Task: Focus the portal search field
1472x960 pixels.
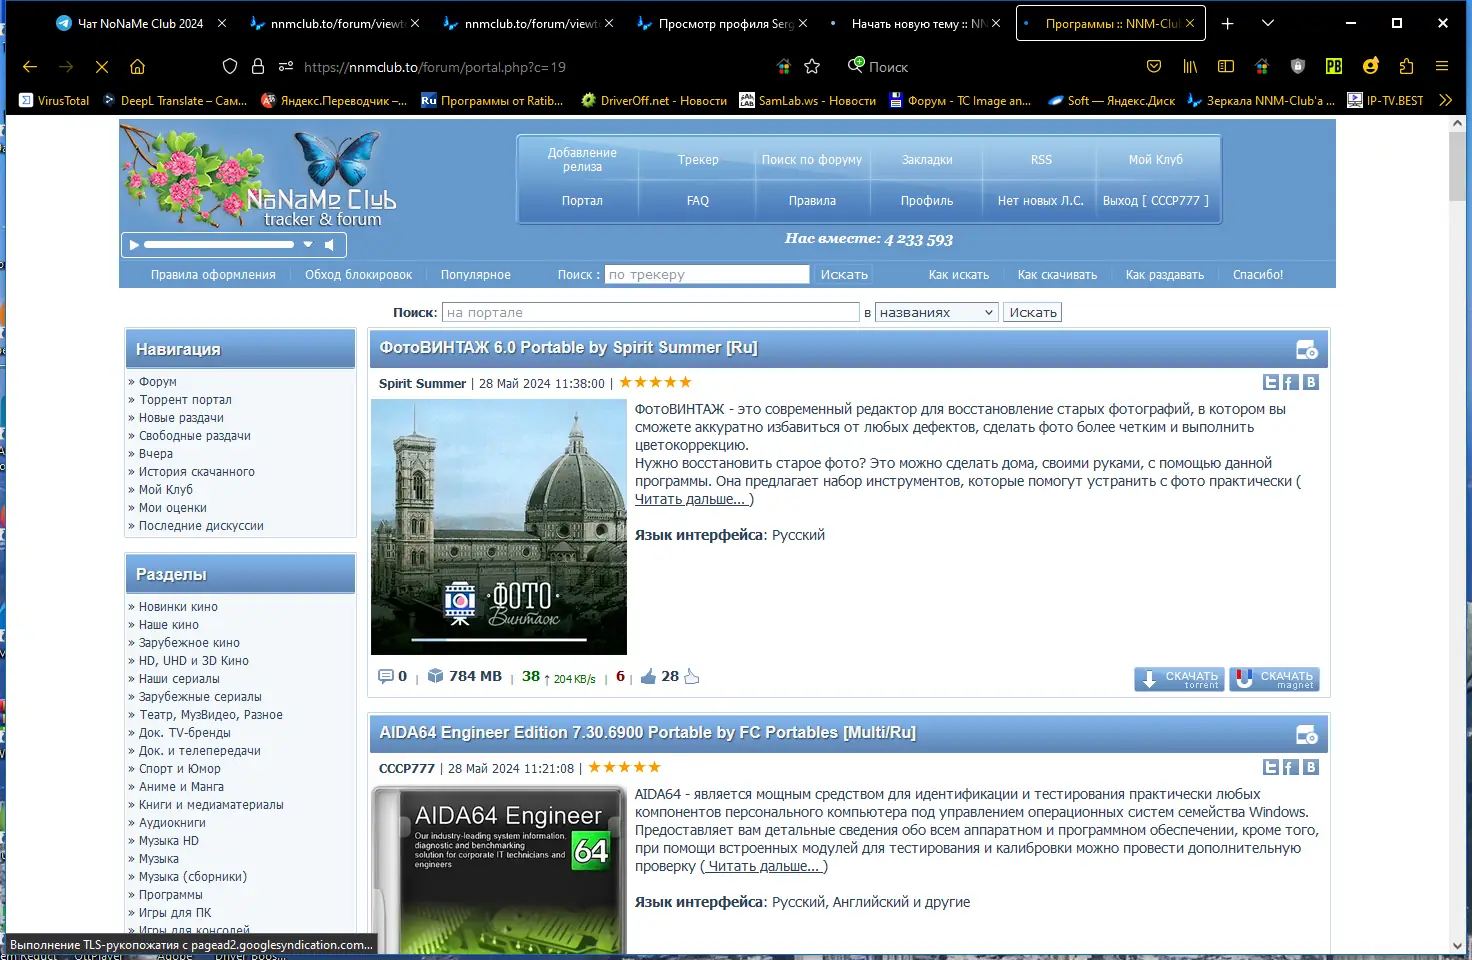Action: 651,312
